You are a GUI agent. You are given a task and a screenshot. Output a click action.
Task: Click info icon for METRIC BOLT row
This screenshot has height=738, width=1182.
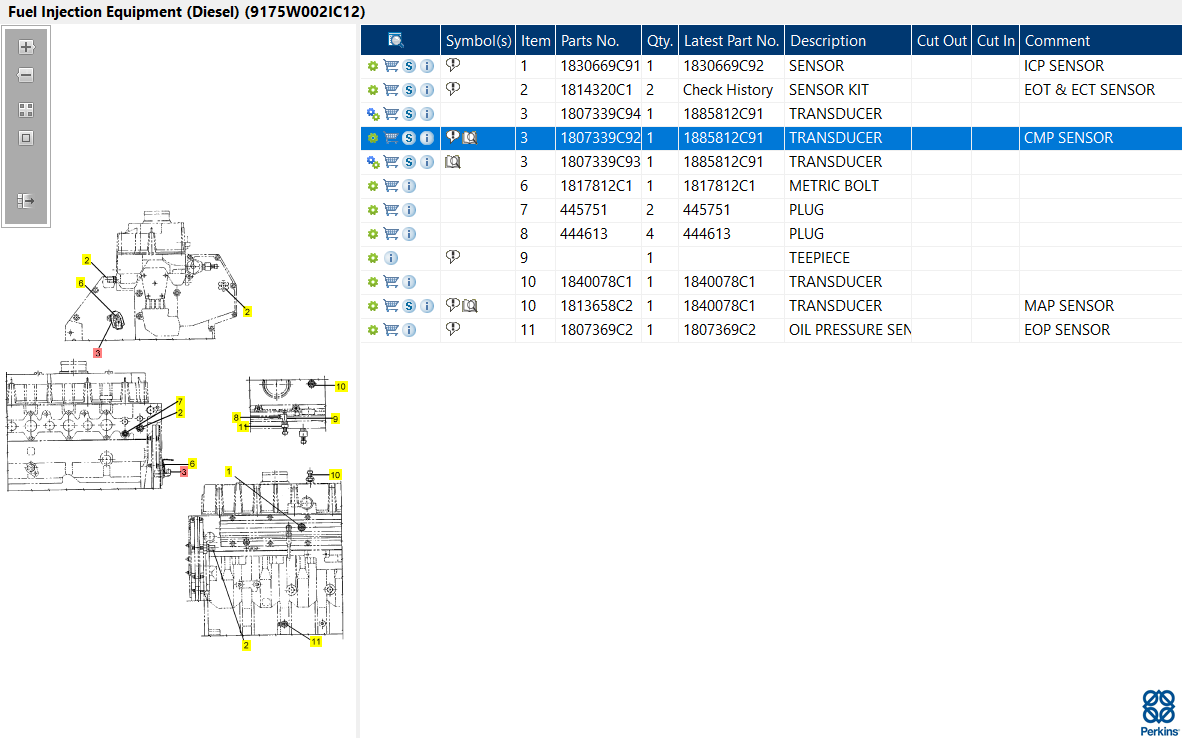coord(409,186)
